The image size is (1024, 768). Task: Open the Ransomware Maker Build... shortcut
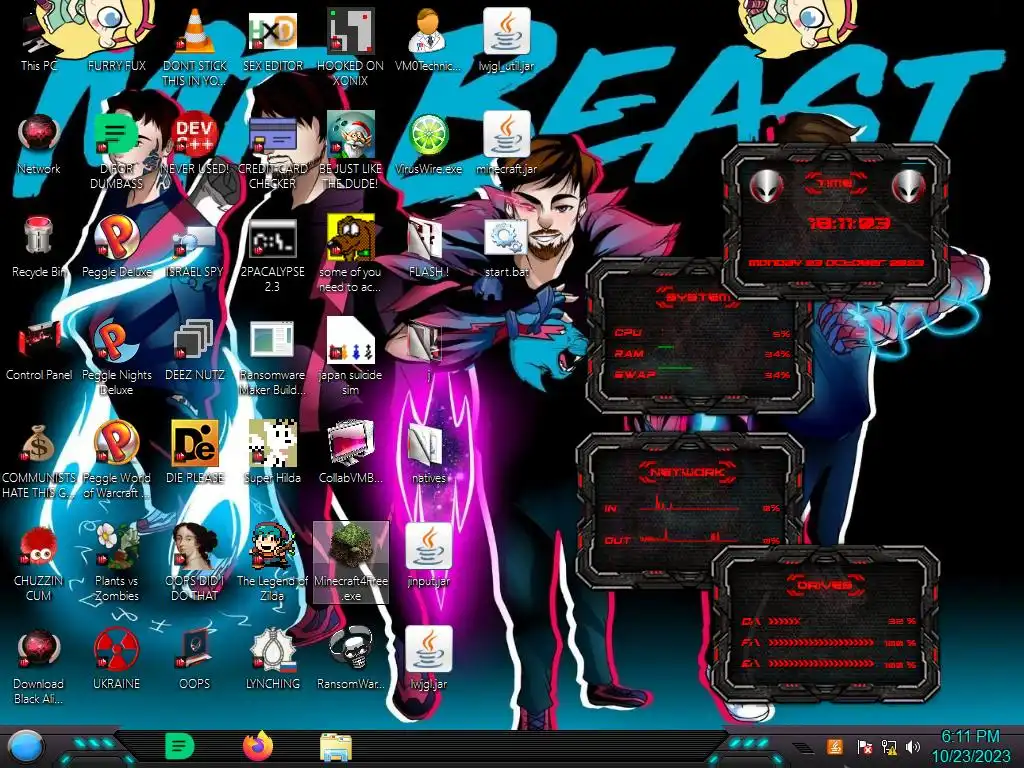pos(272,357)
